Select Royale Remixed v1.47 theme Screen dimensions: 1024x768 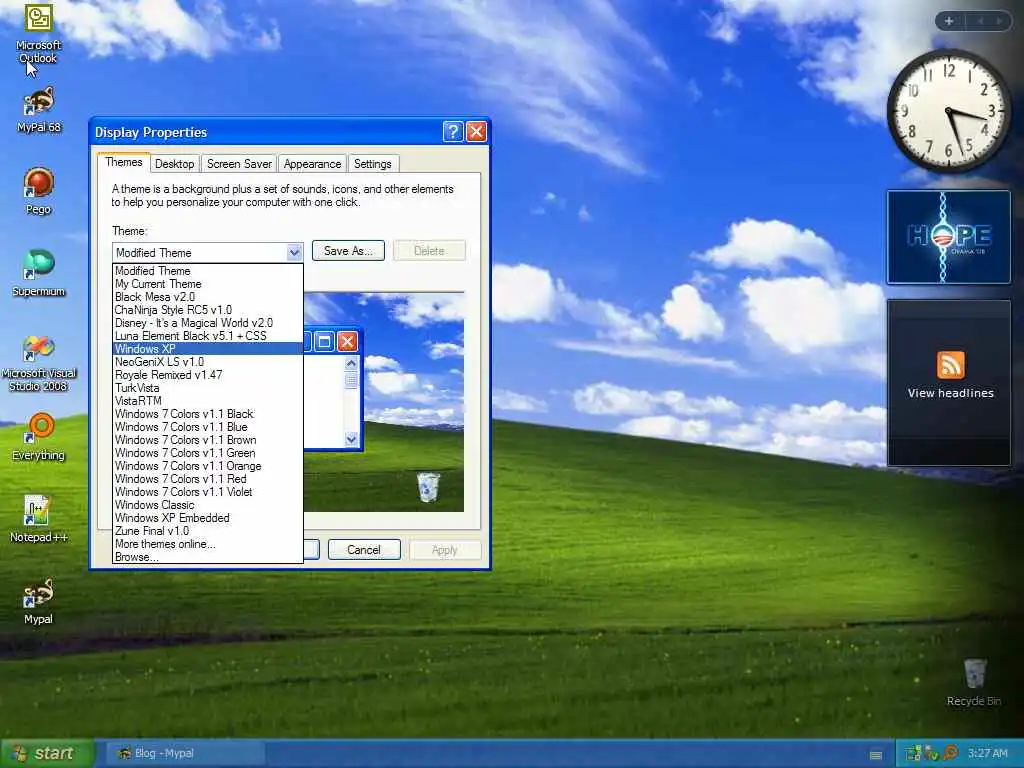point(208,375)
